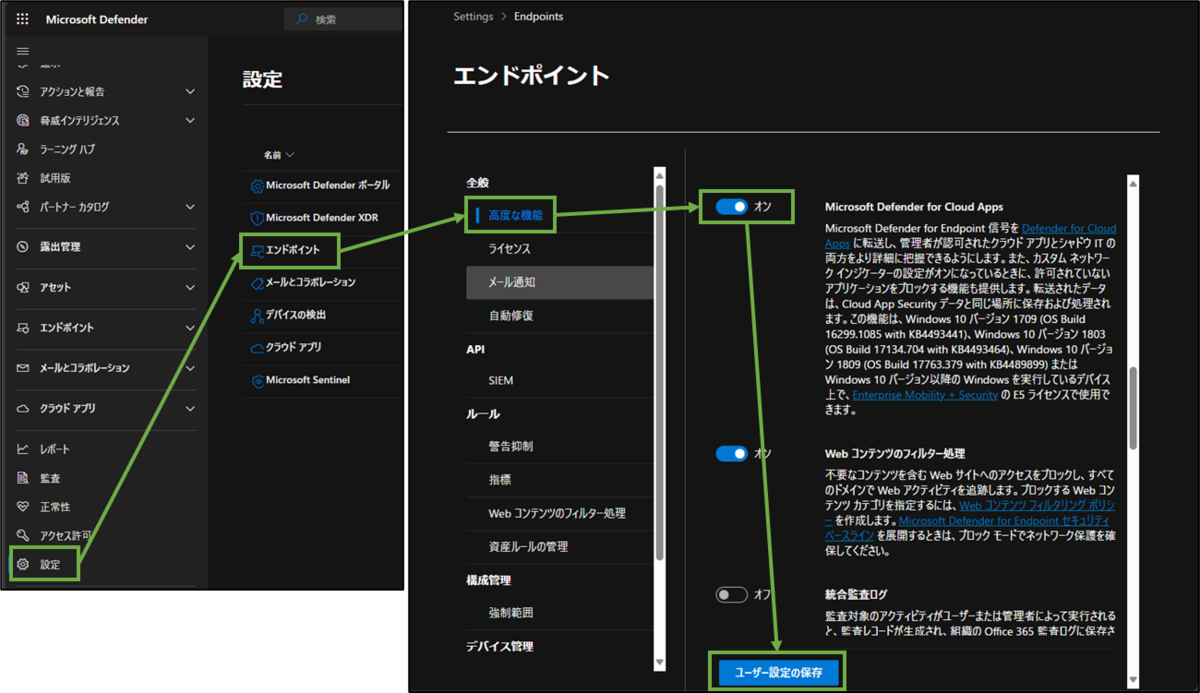The width and height of the screenshot is (1200, 693).
Task: Click the メールとコラボレーション settings list icon
Action: pyautogui.click(x=257, y=283)
